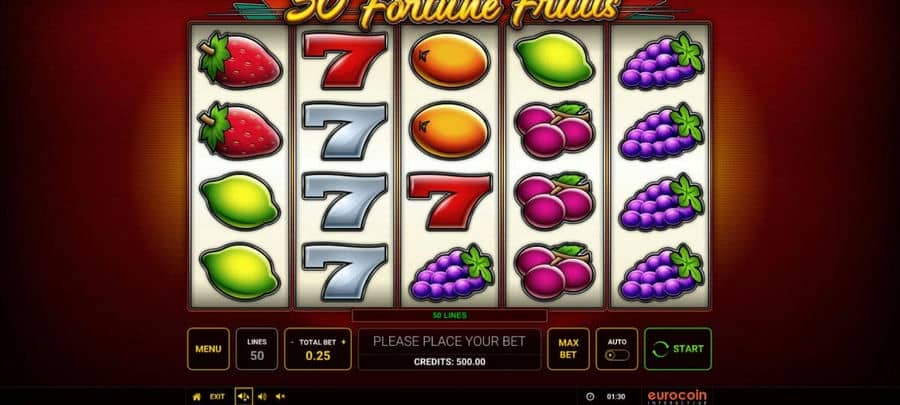Click the clock icon in status bar
The height and width of the screenshot is (405, 900).
click(x=590, y=396)
